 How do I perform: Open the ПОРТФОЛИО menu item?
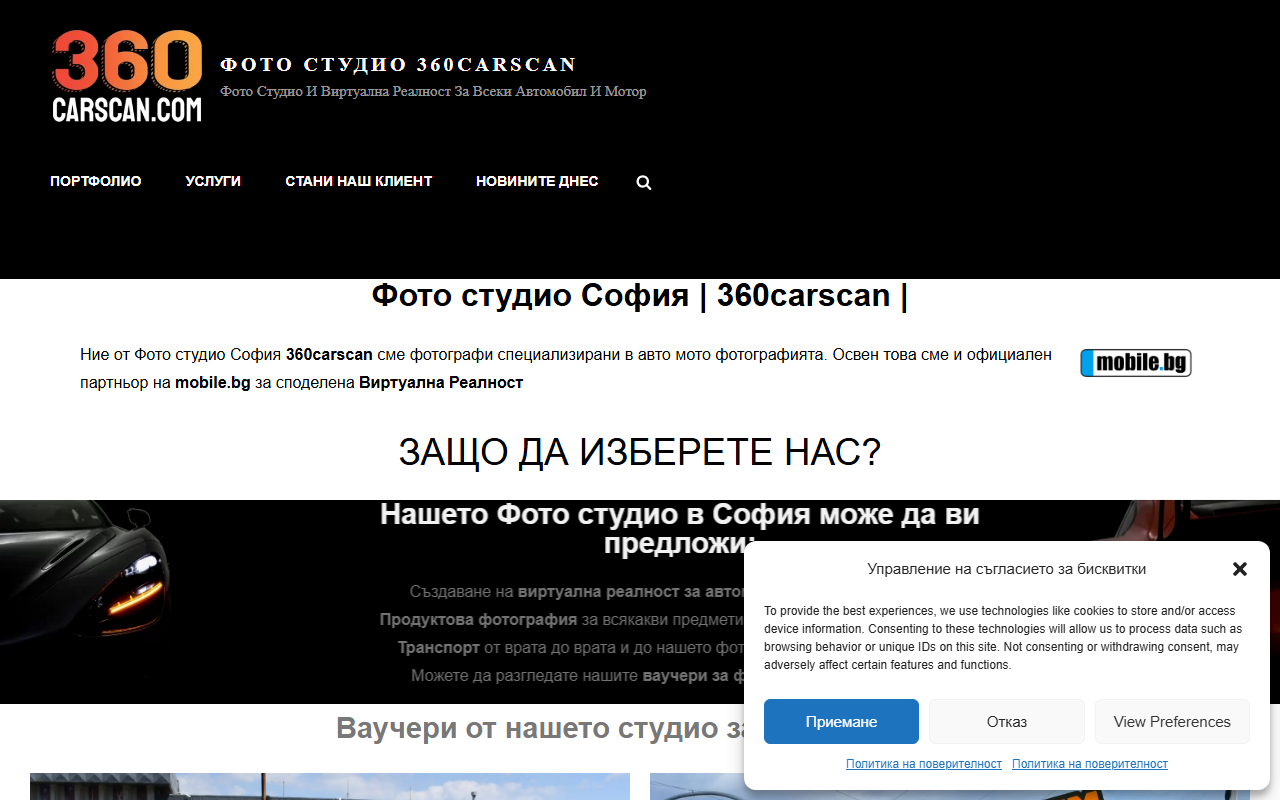(96, 181)
